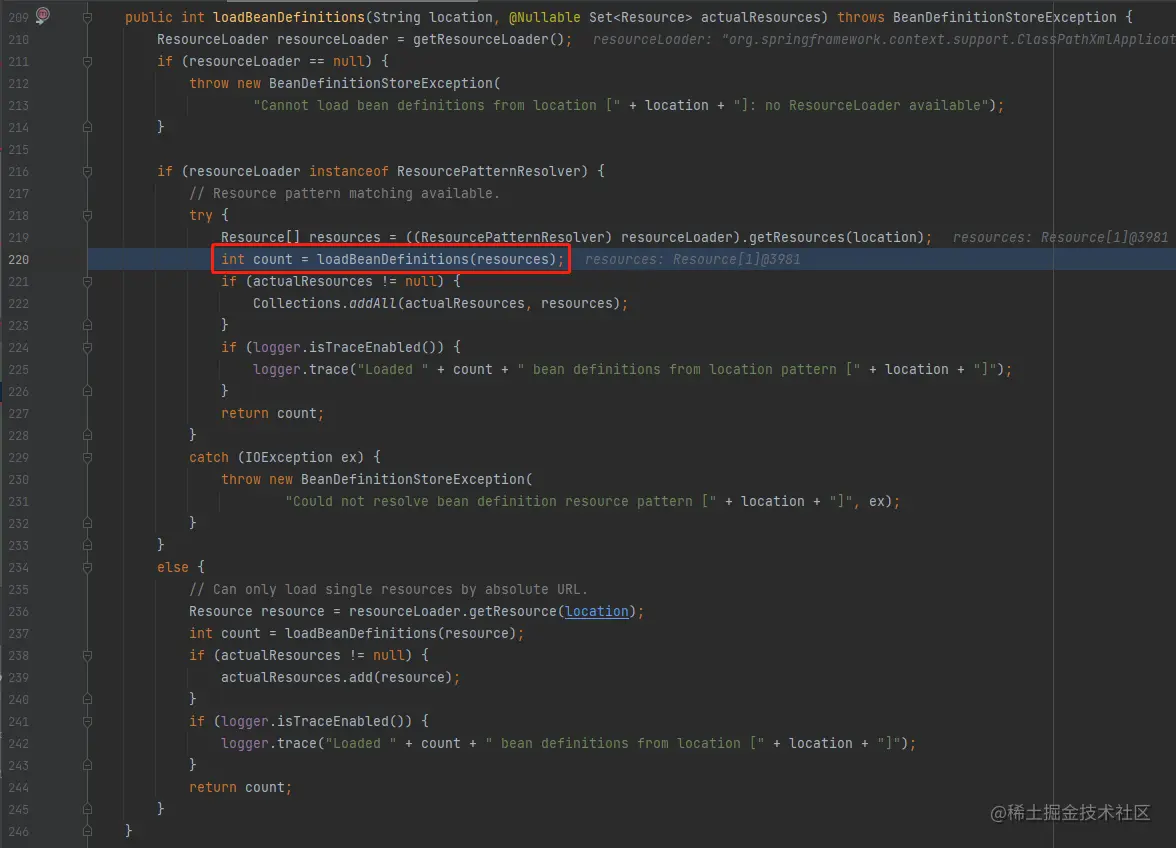
Task: Click loadBeanDefinitions(resource) on line 237
Action: pyautogui.click(x=400, y=634)
